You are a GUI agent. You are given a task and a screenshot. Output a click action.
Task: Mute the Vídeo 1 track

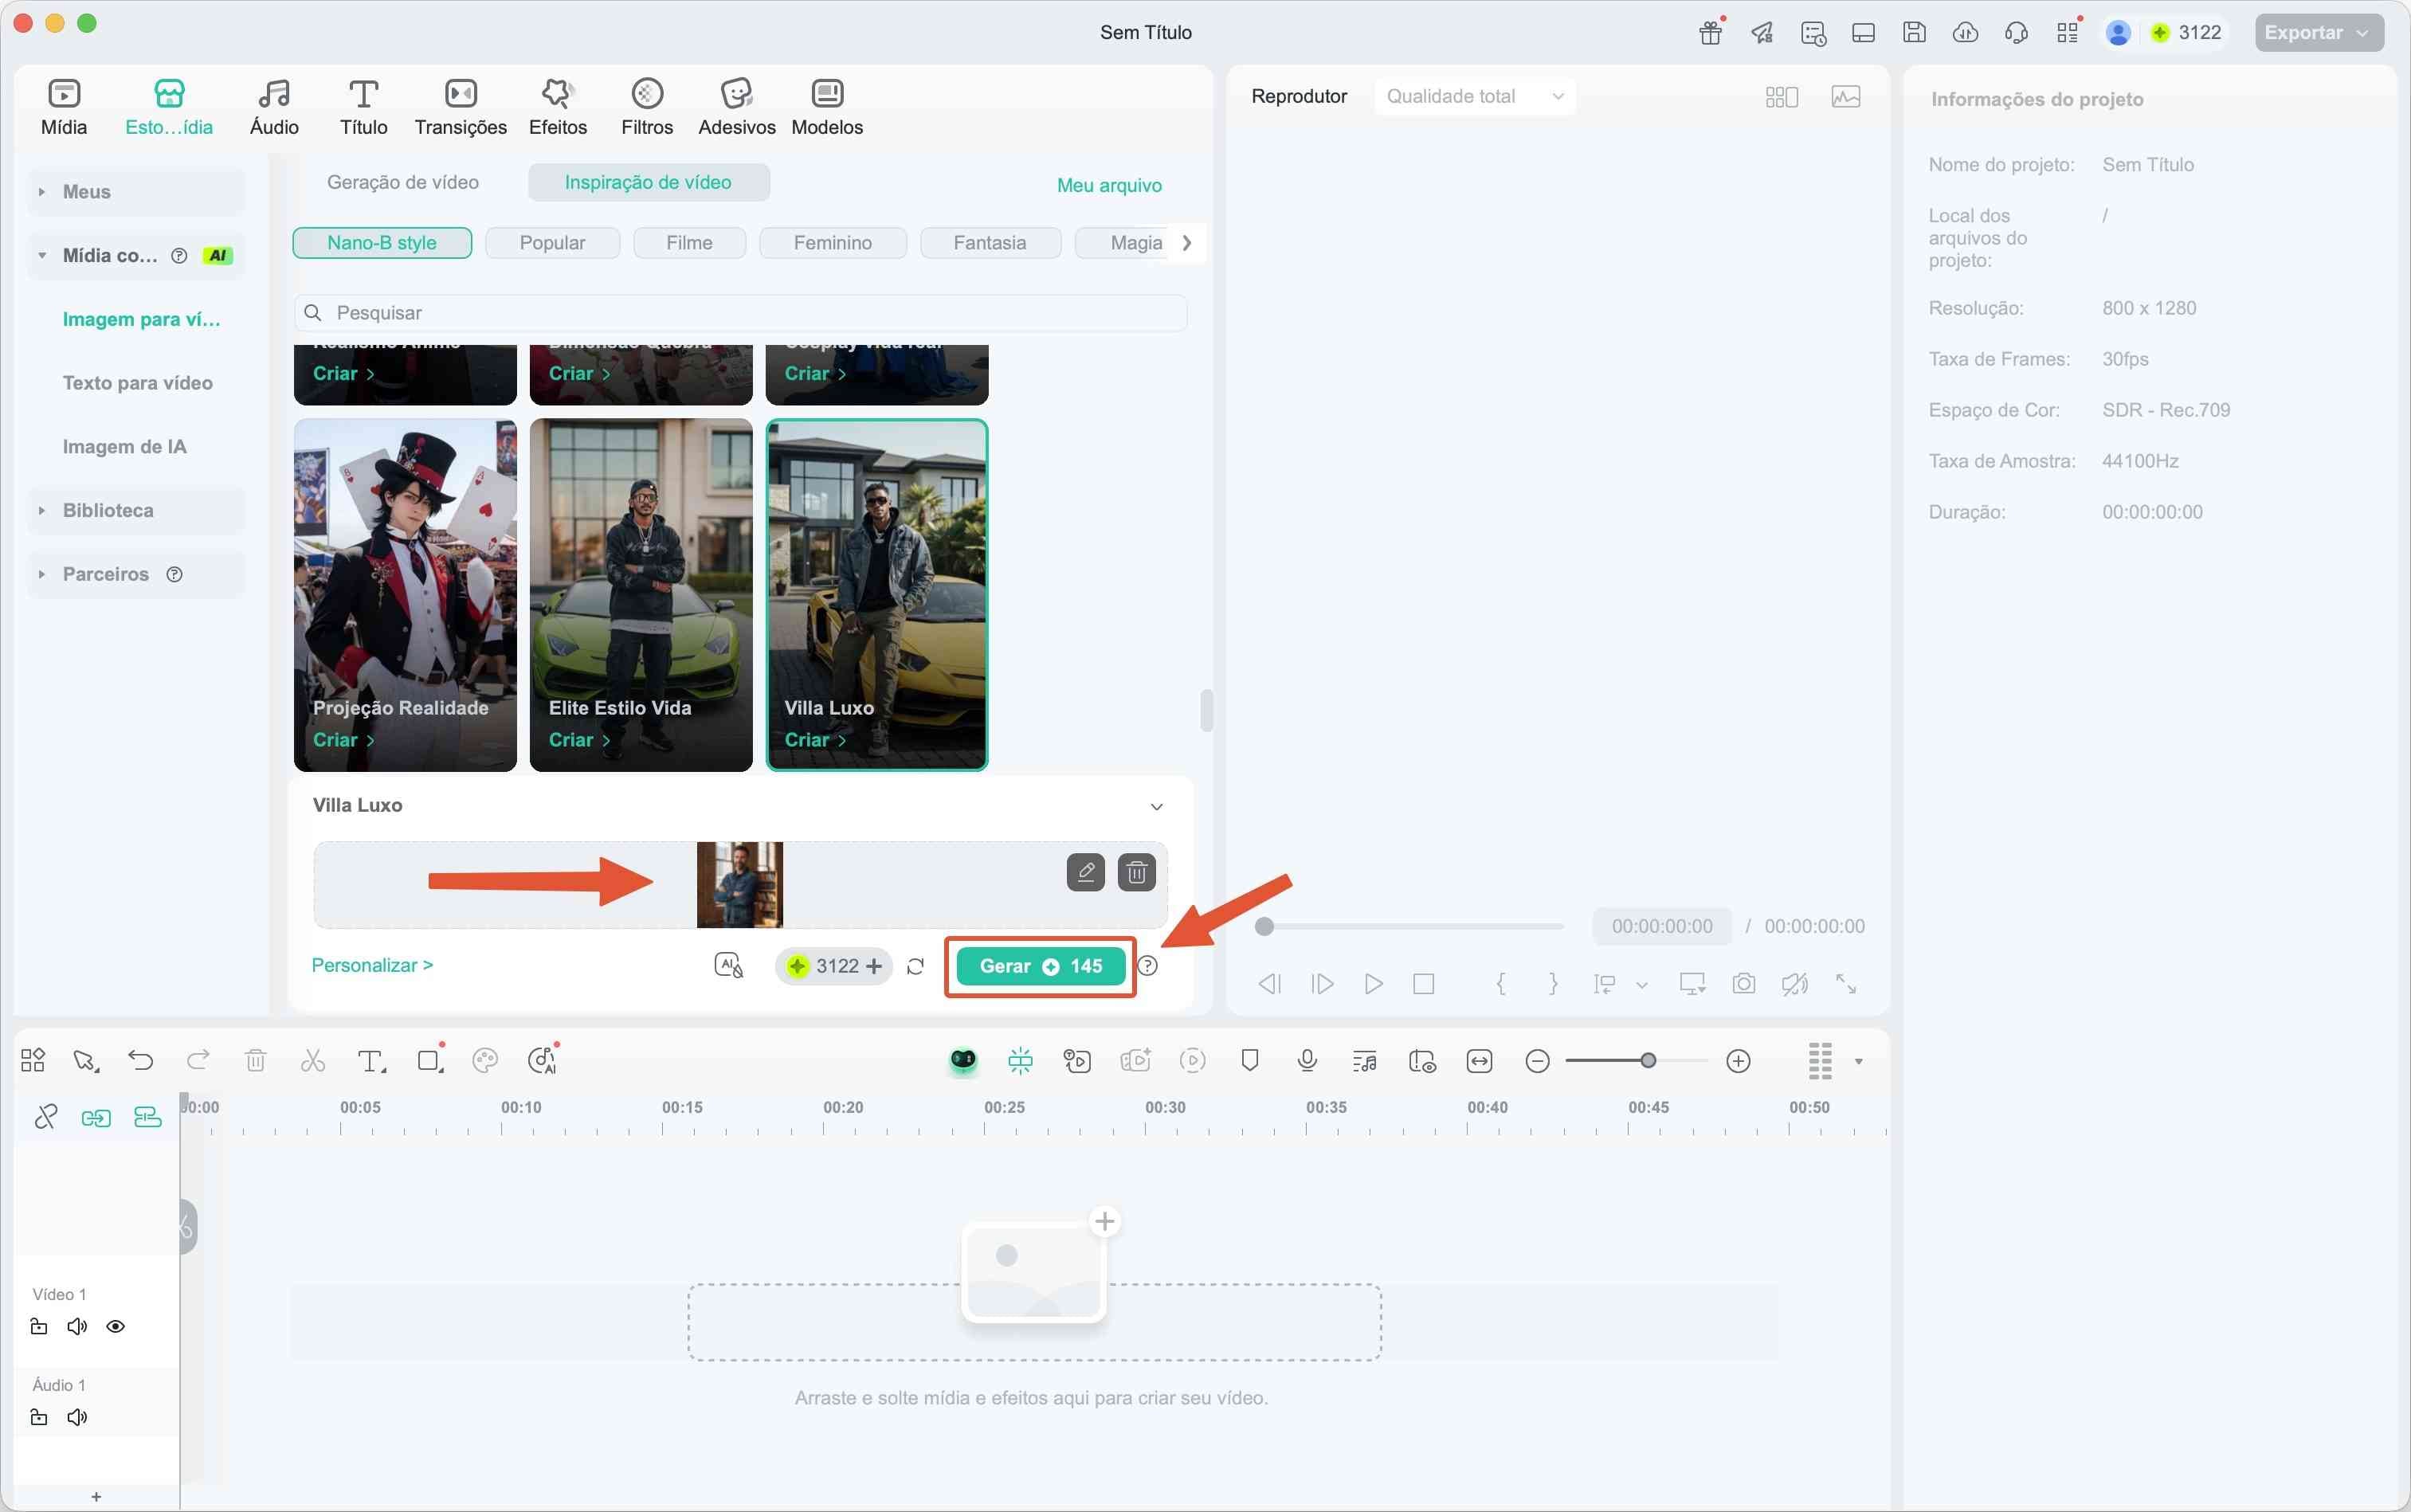click(x=76, y=1326)
